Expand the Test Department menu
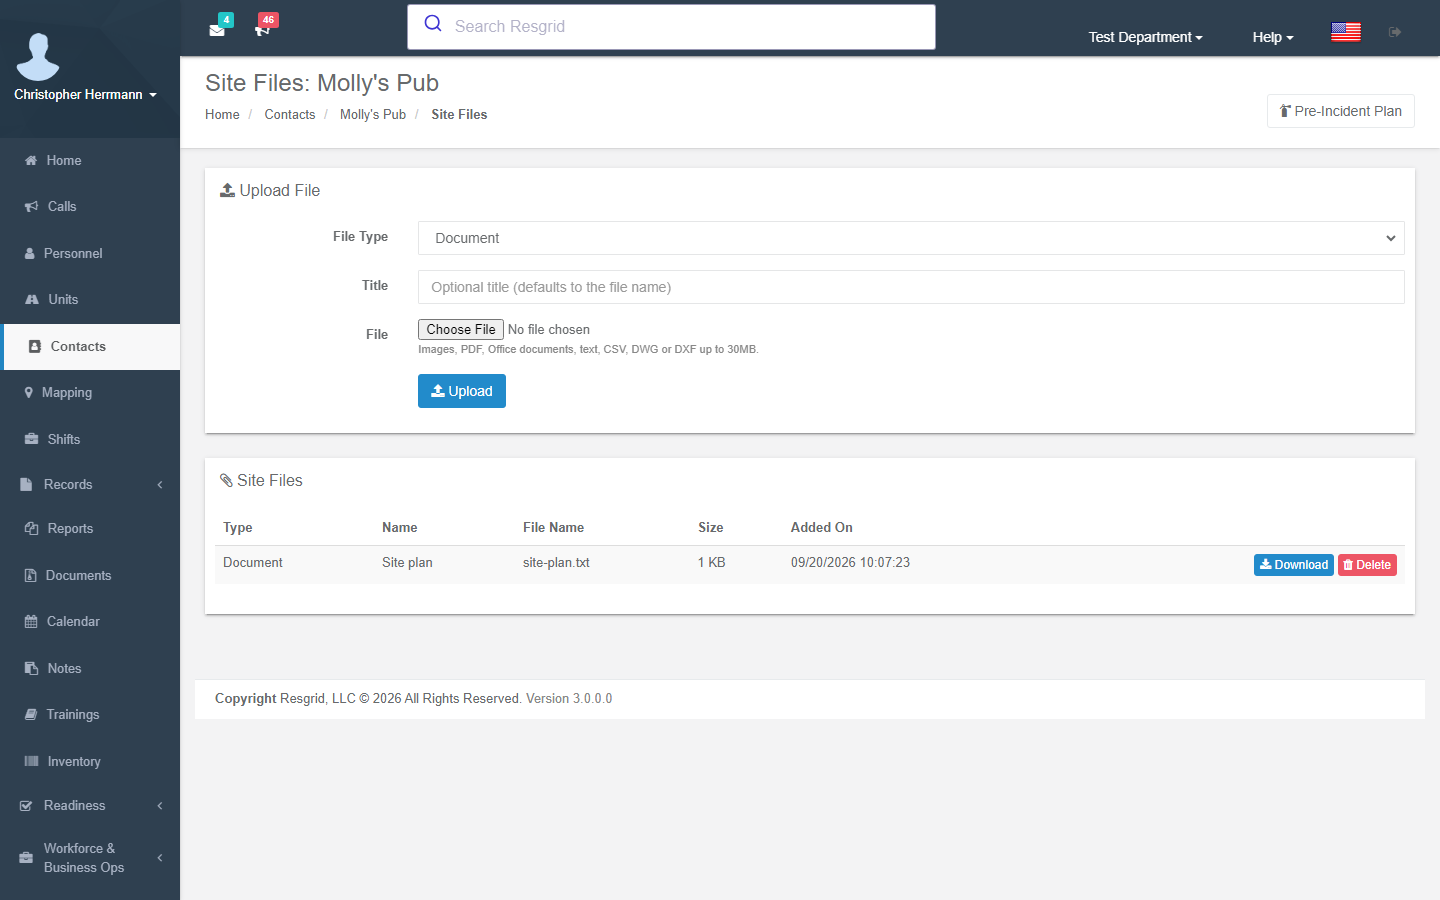The image size is (1440, 900). [x=1146, y=37]
